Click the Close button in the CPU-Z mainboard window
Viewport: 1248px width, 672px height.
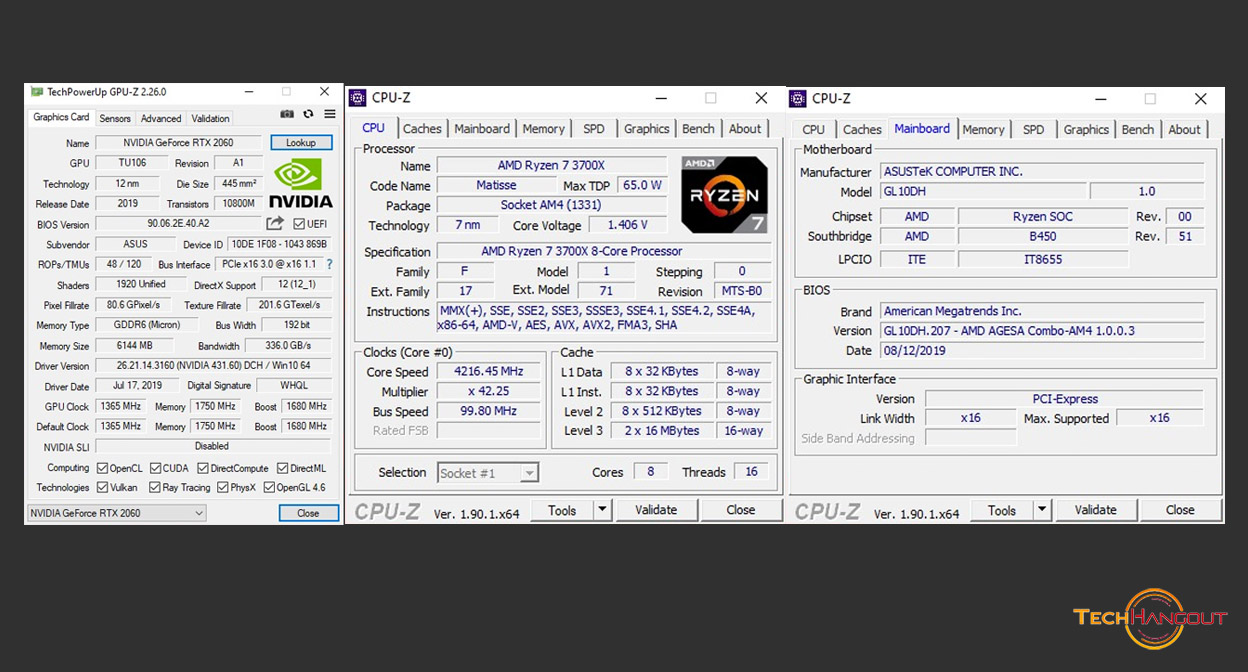(1180, 510)
